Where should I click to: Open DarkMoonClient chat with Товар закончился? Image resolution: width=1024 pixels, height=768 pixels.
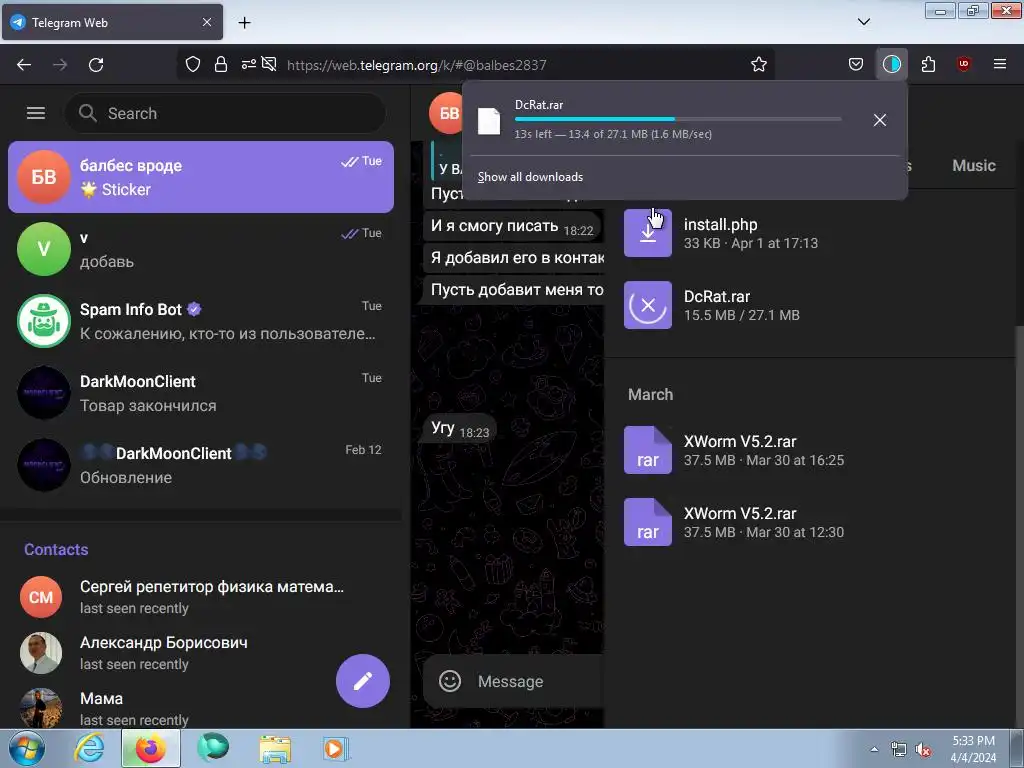coord(201,392)
